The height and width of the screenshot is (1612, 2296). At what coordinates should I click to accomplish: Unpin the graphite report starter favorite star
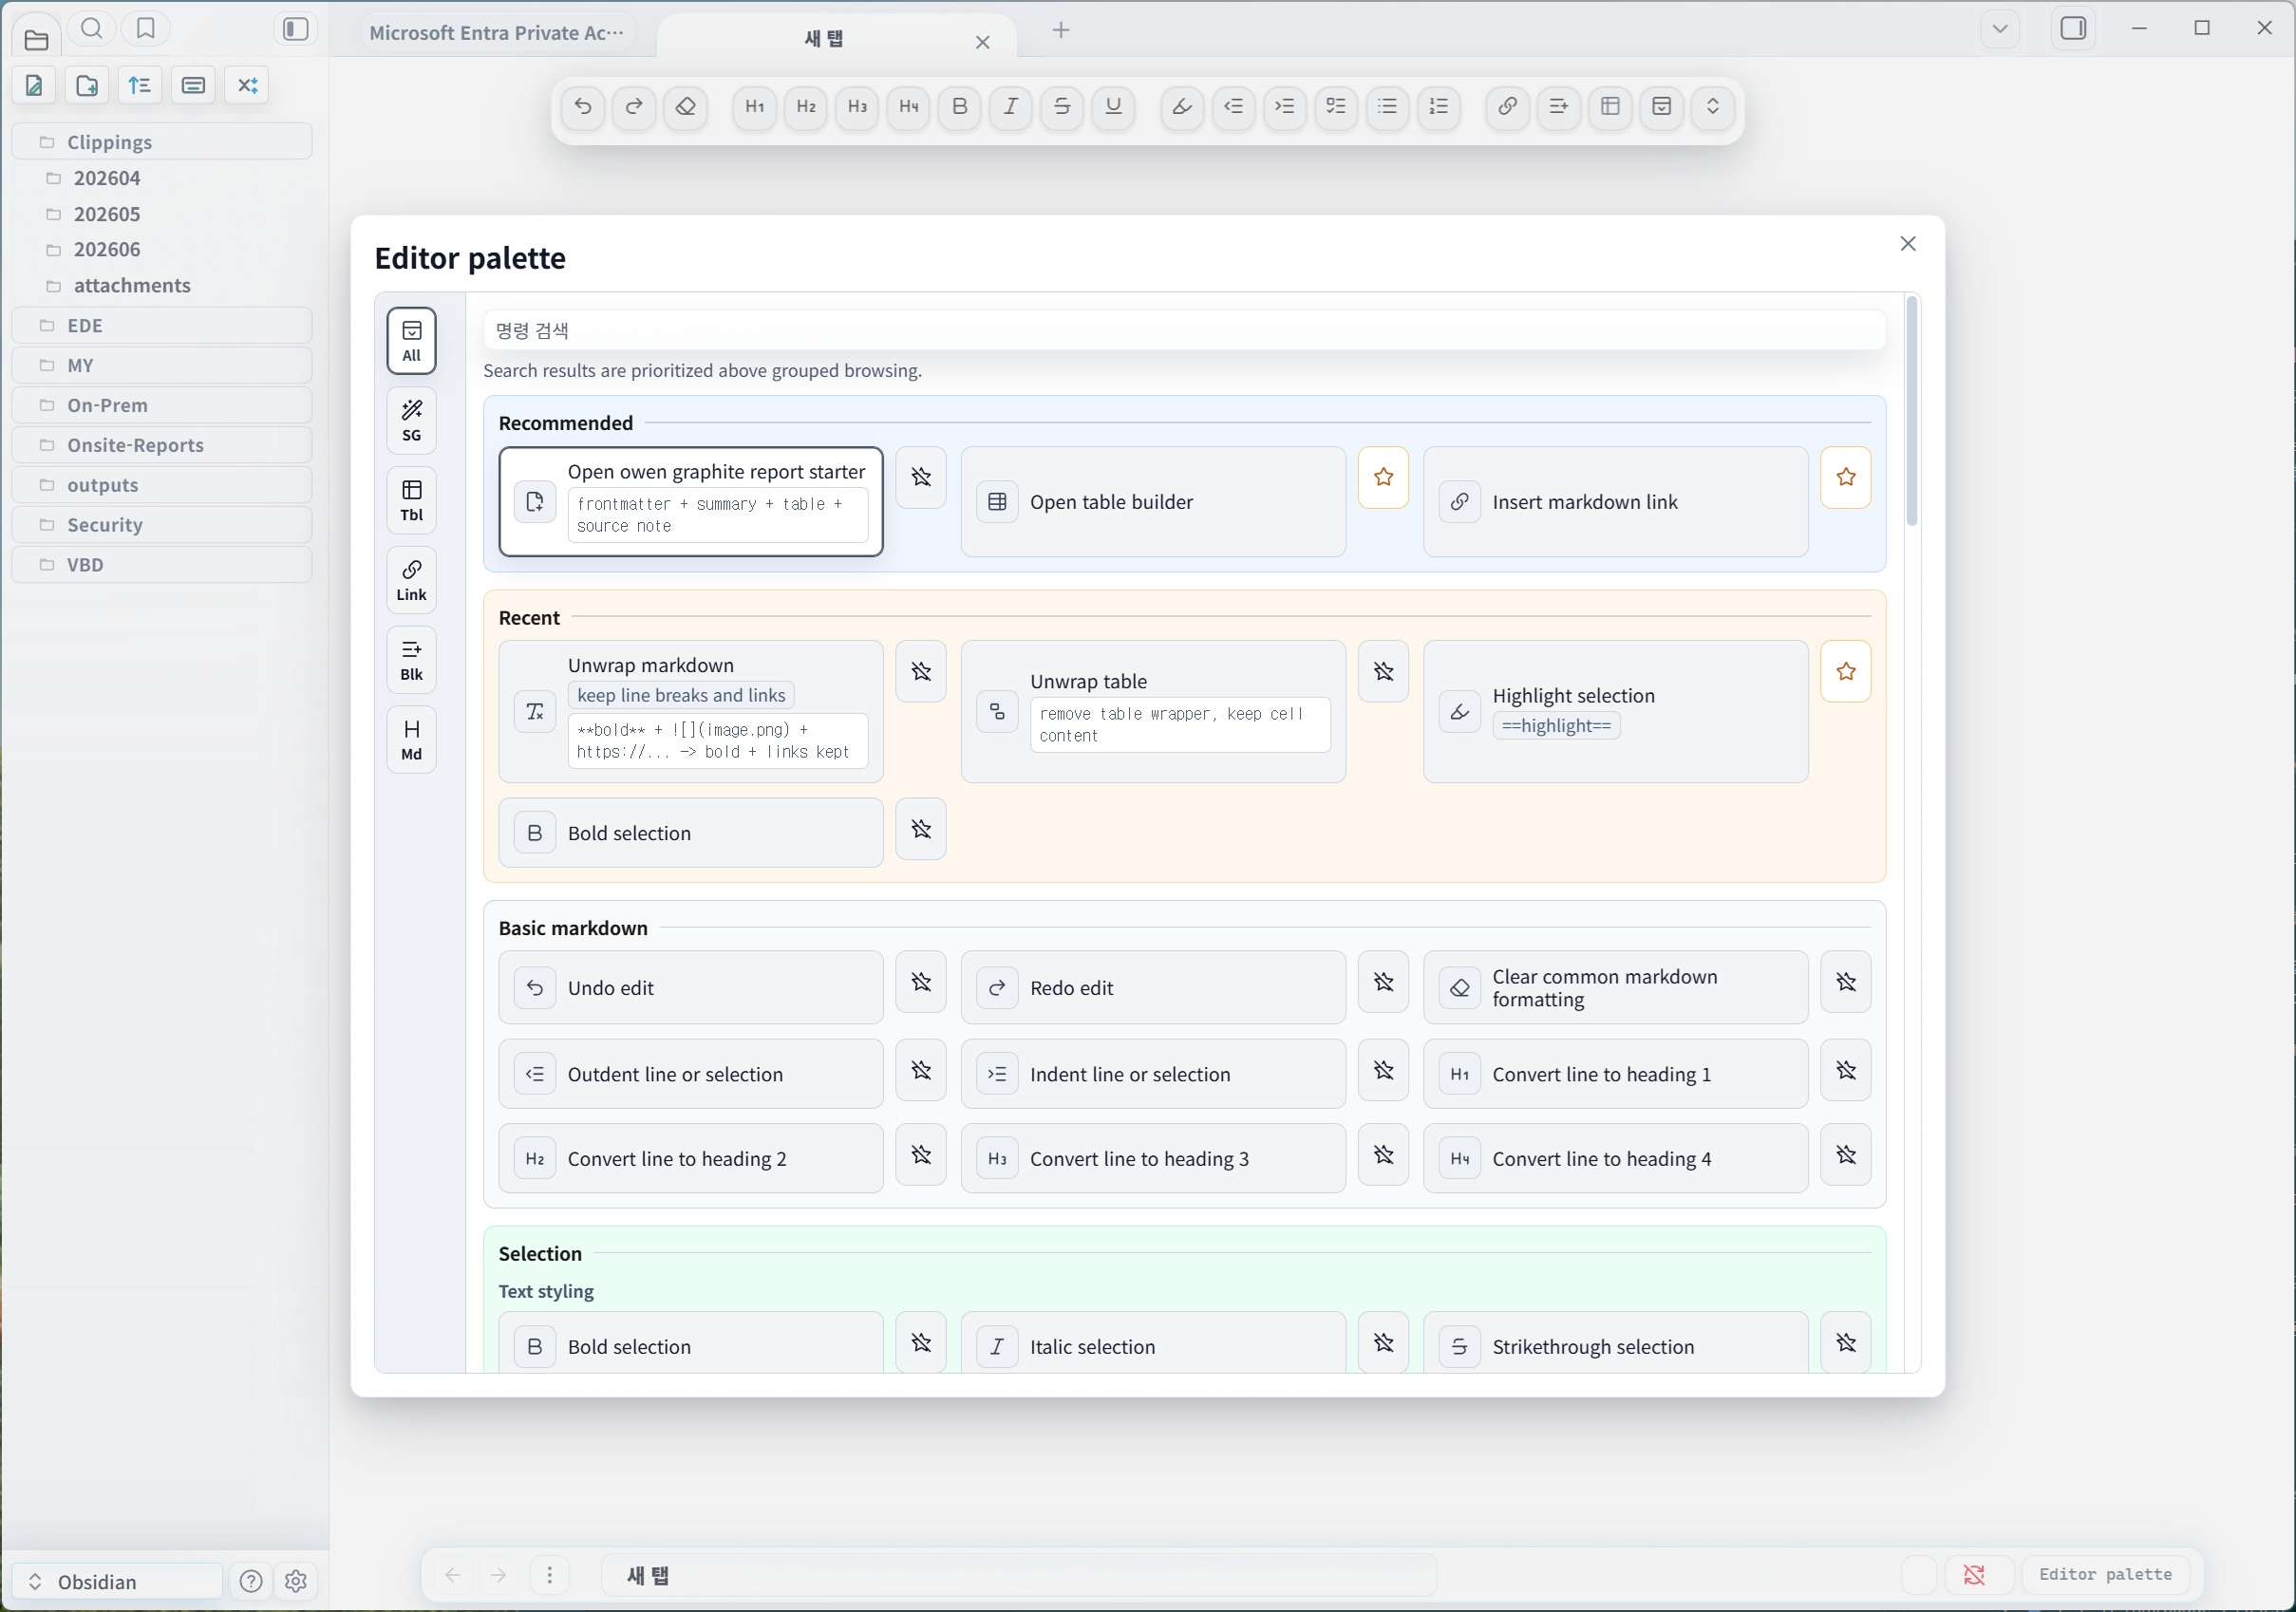tap(921, 477)
